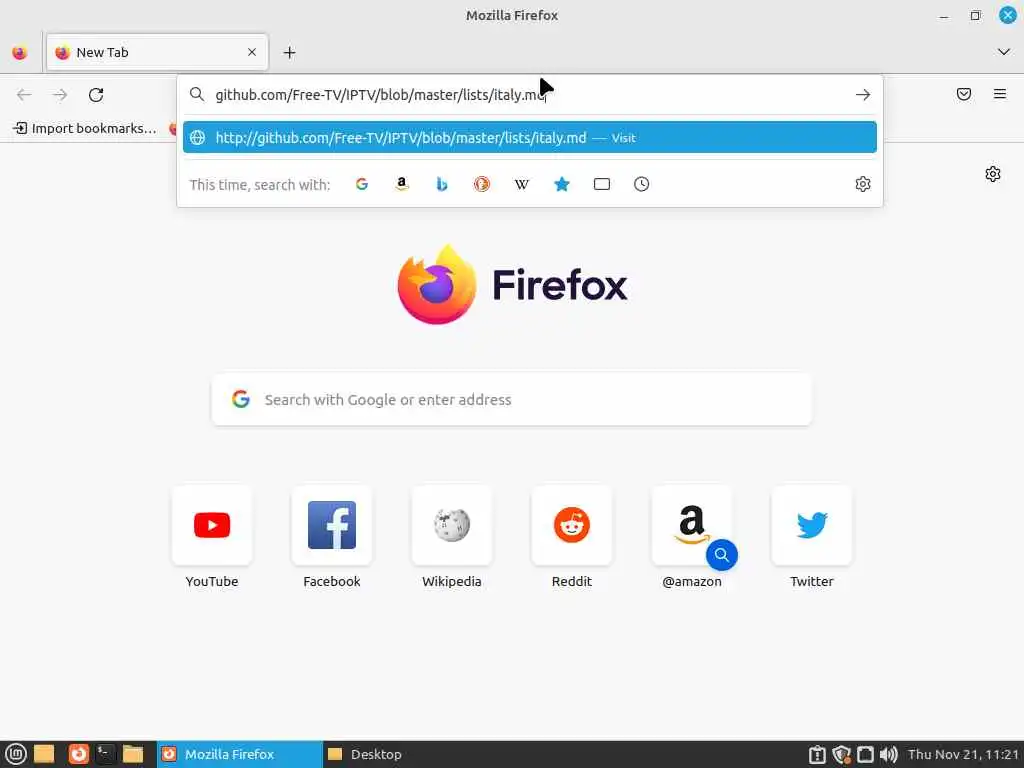
Task: Search this time with Bing icon
Action: pyautogui.click(x=441, y=184)
